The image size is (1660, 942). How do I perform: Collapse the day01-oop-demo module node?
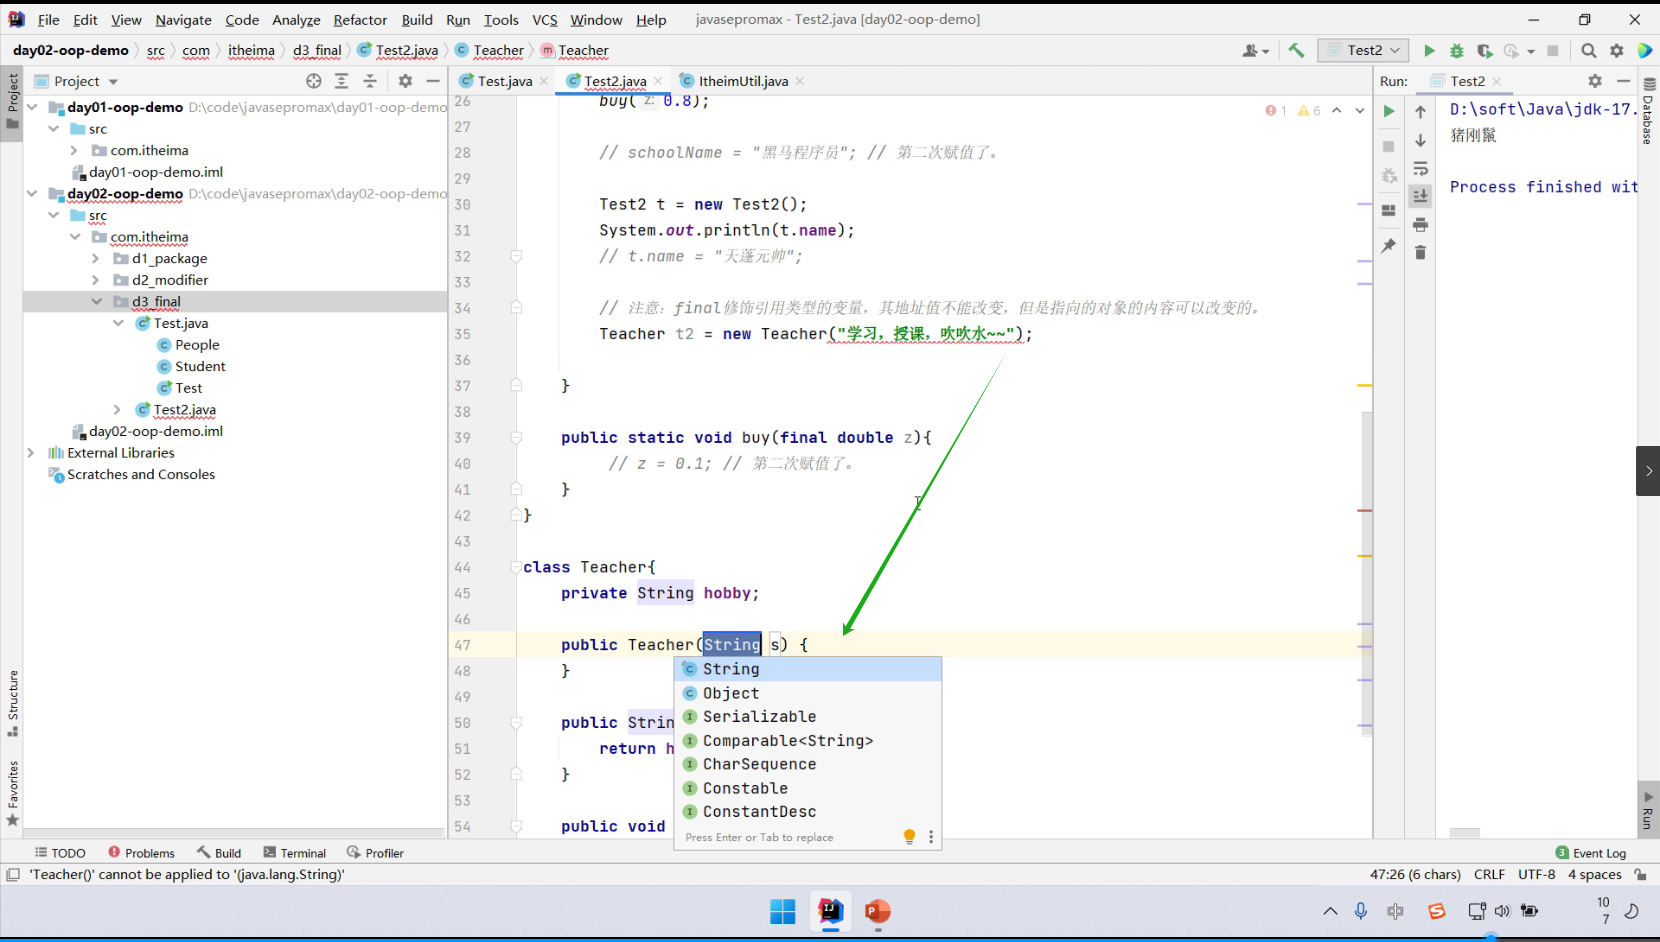(32, 107)
